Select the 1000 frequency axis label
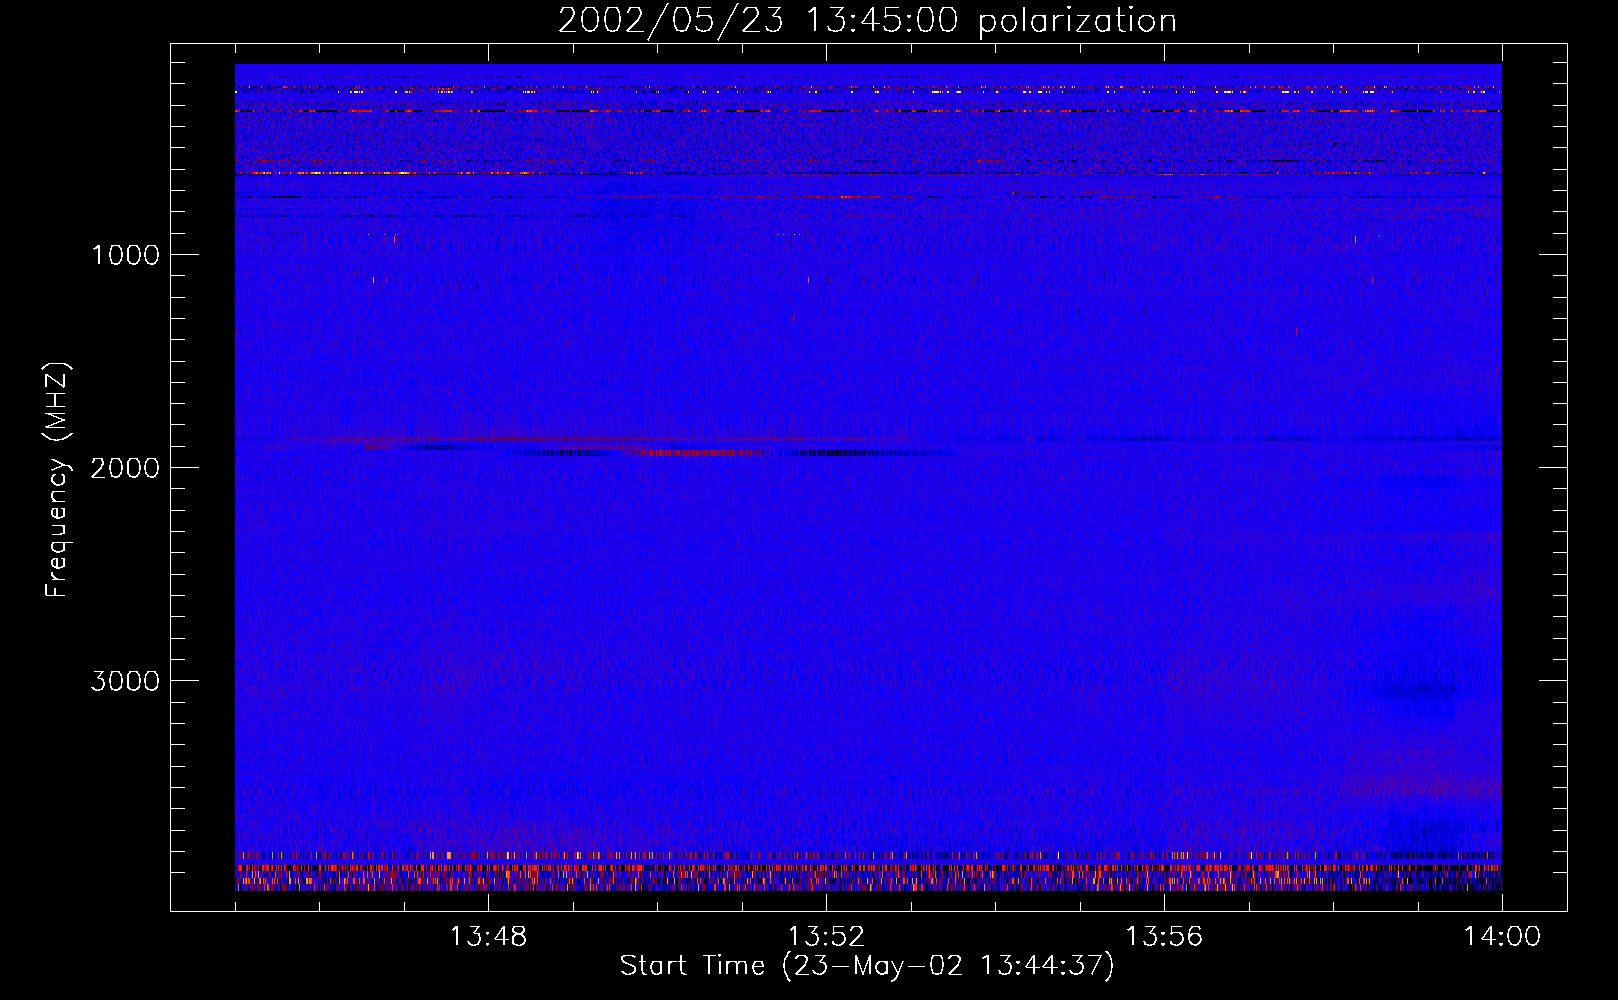Viewport: 1618px width, 1000px height. [125, 255]
